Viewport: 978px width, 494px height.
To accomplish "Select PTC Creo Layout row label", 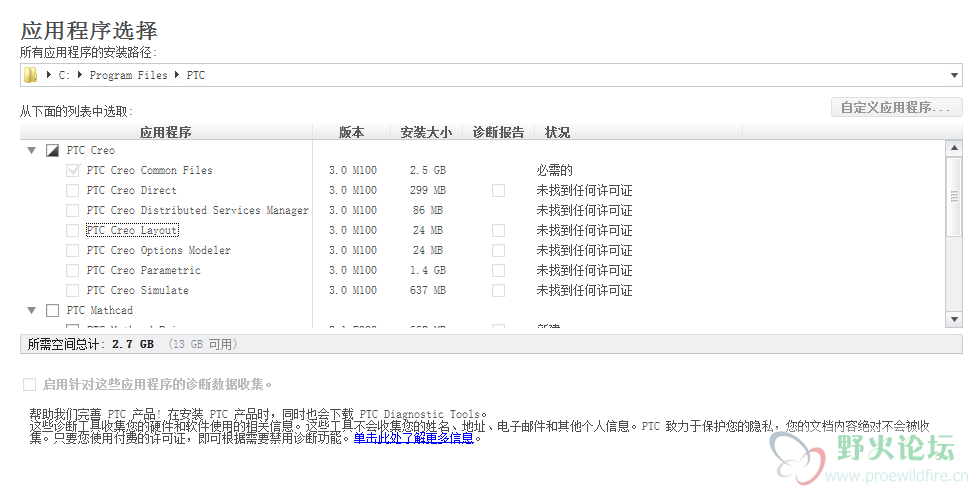I will [132, 230].
